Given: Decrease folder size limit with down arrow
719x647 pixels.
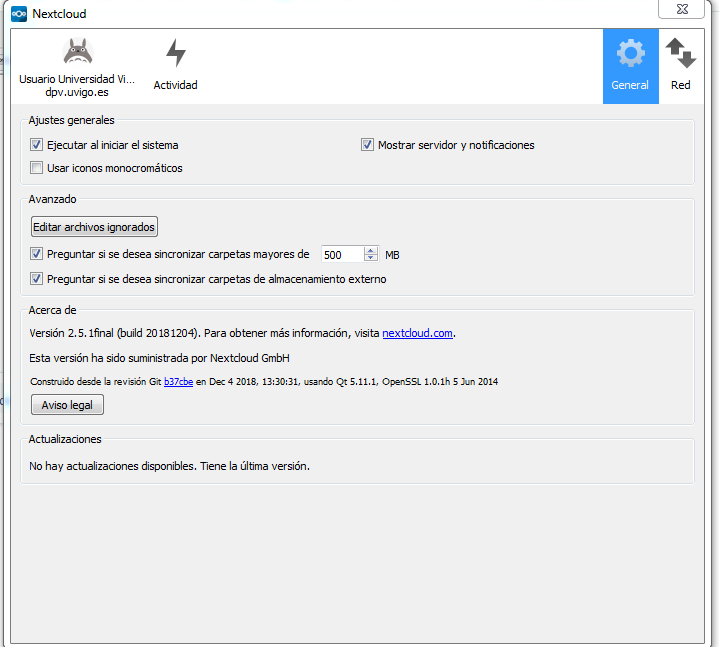Looking at the screenshot, I should click(371, 259).
